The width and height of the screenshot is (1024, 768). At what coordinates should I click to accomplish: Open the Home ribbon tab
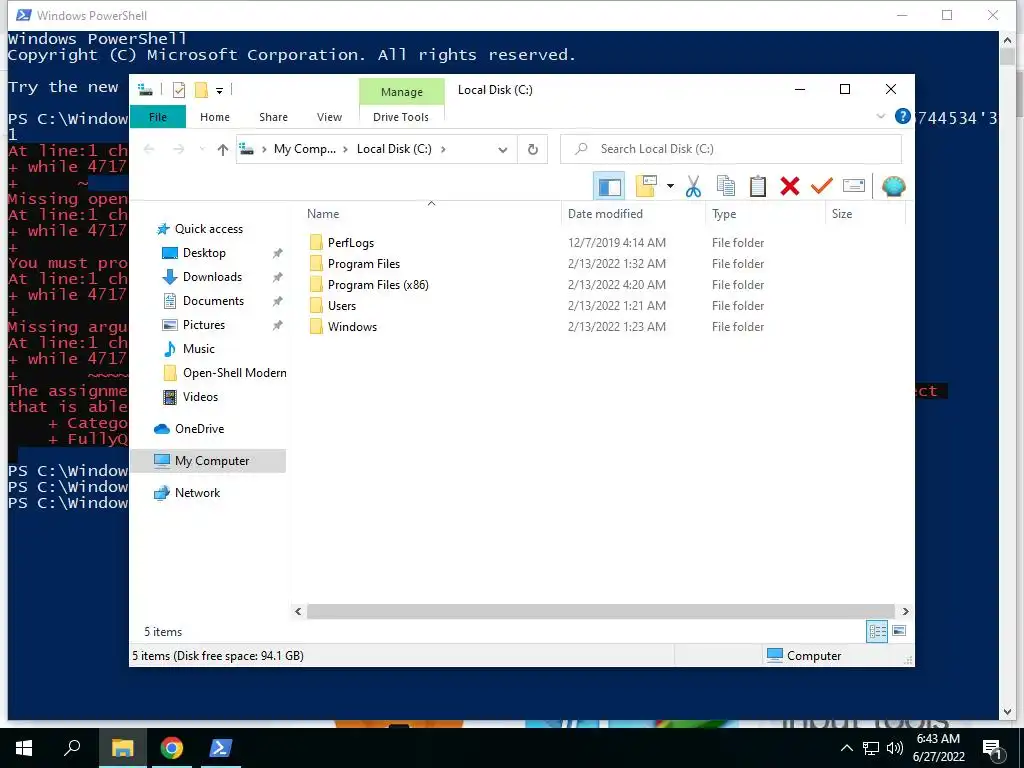[x=215, y=117]
